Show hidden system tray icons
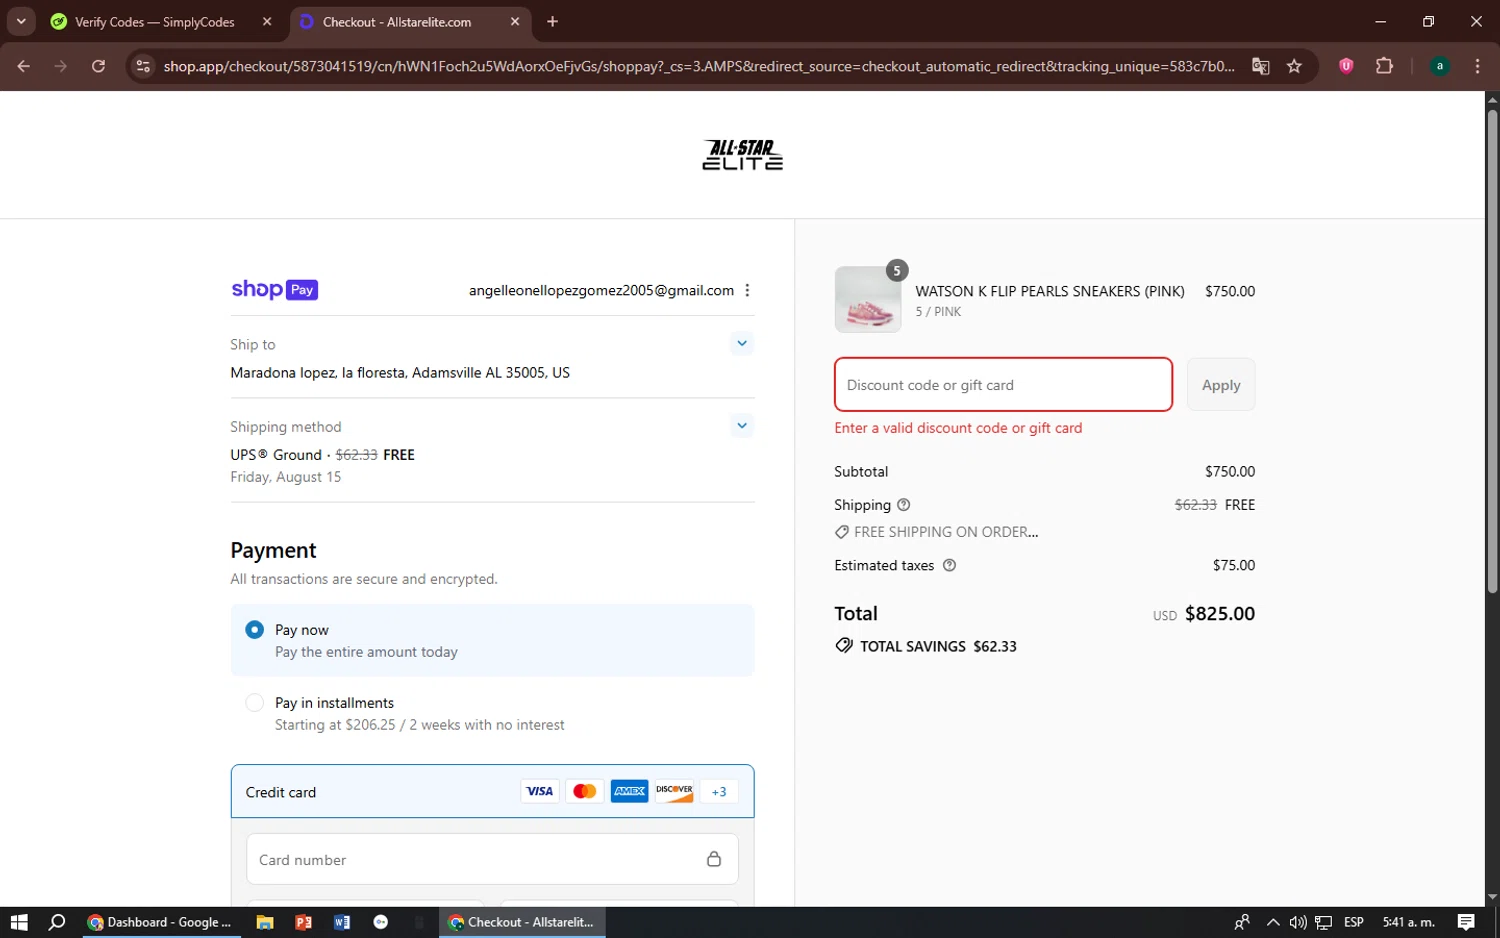Viewport: 1500px width, 938px height. pos(1272,922)
